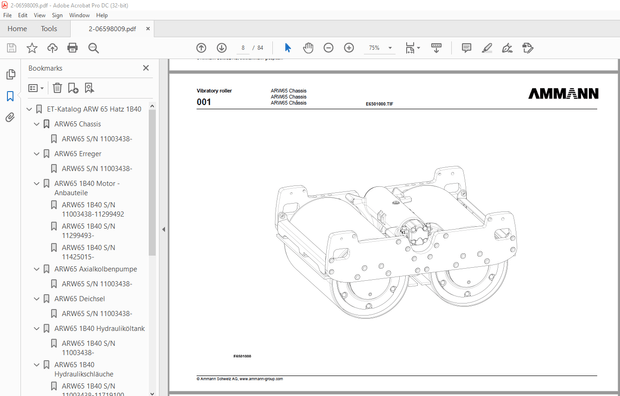Click bookmarks panel scroll down arrow
This screenshot has width=620, height=396.
(x=152, y=393)
